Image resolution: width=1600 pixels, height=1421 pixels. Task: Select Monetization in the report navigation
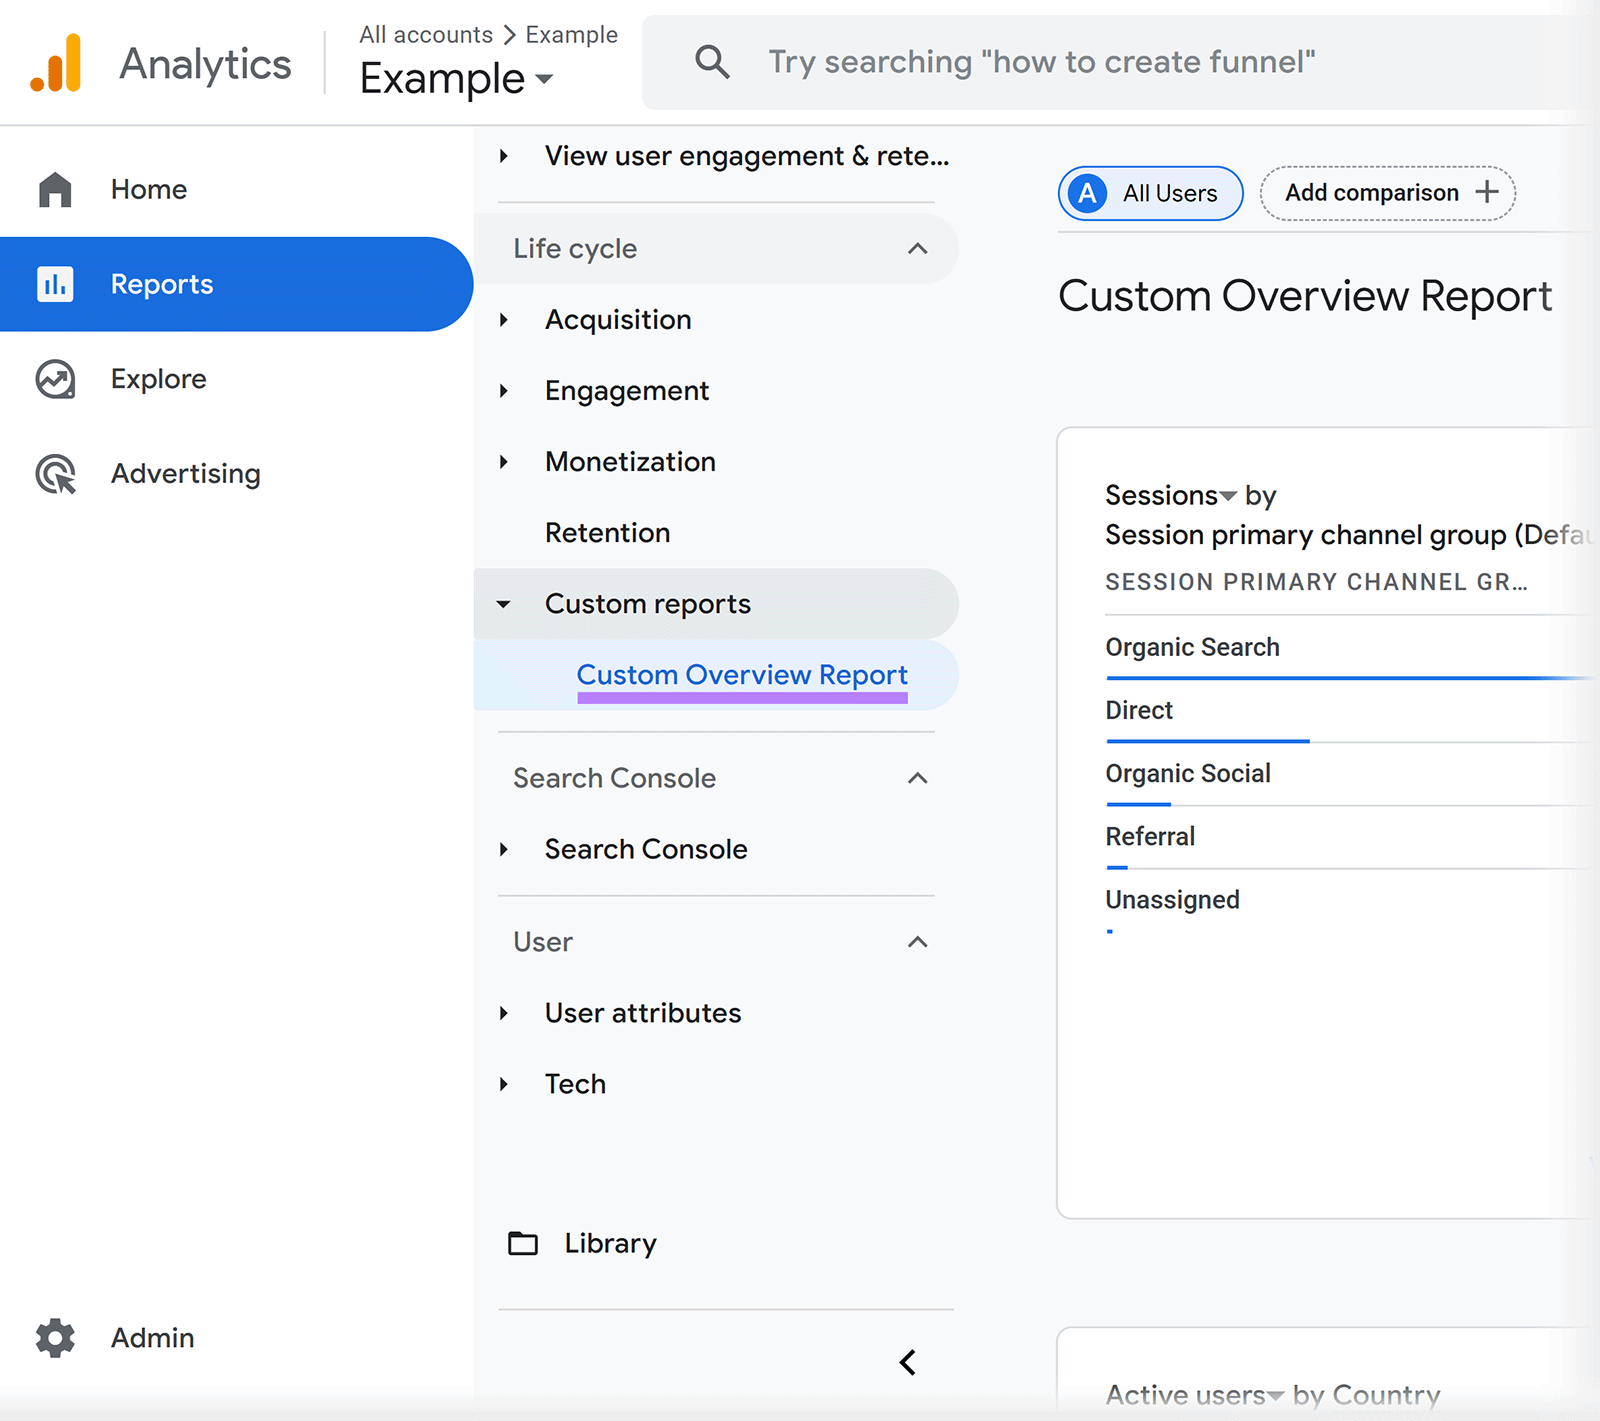click(x=630, y=461)
